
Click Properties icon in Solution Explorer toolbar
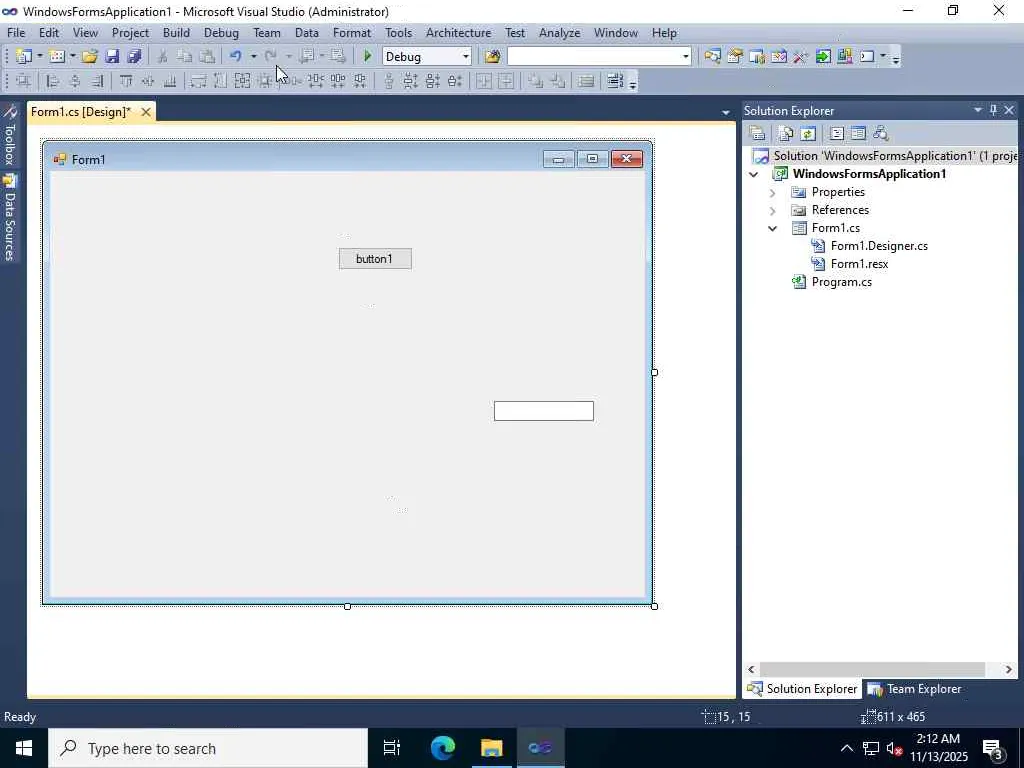pos(758,134)
